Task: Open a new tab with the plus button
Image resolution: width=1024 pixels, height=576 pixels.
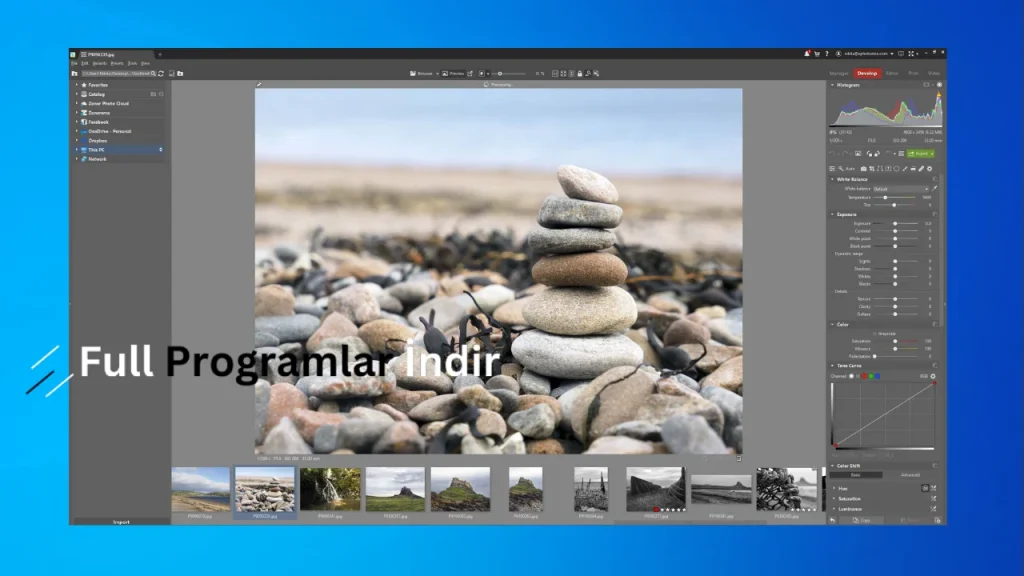Action: point(160,54)
